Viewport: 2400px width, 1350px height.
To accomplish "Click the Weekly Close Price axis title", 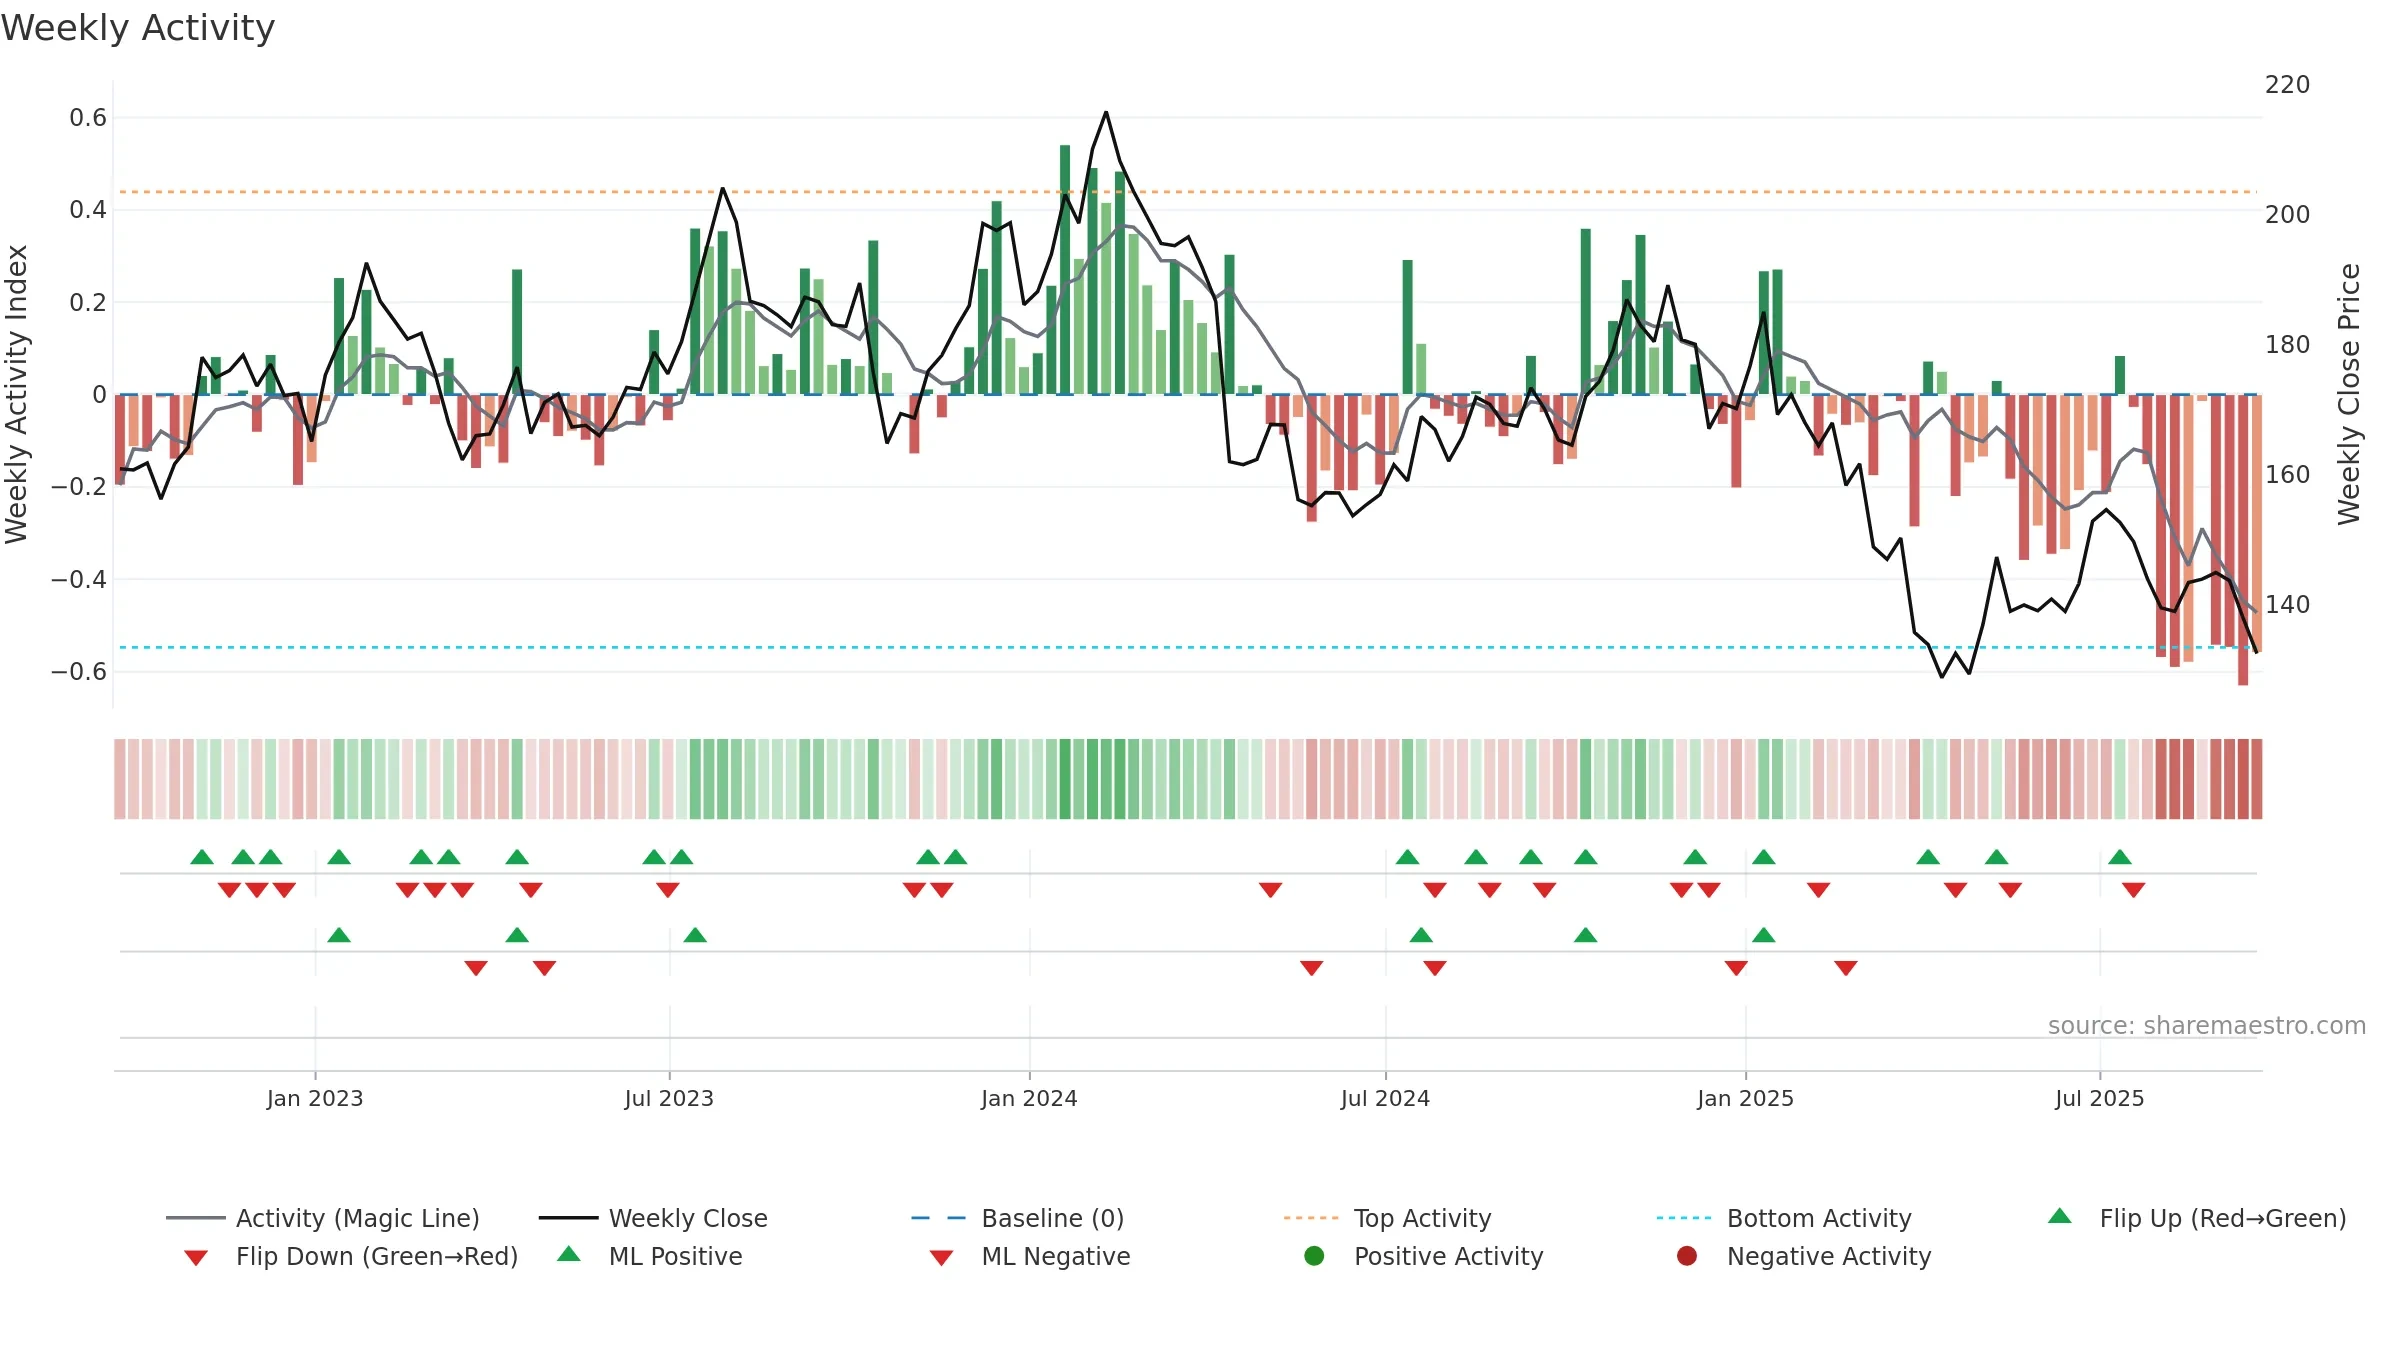I will pos(2349,394).
